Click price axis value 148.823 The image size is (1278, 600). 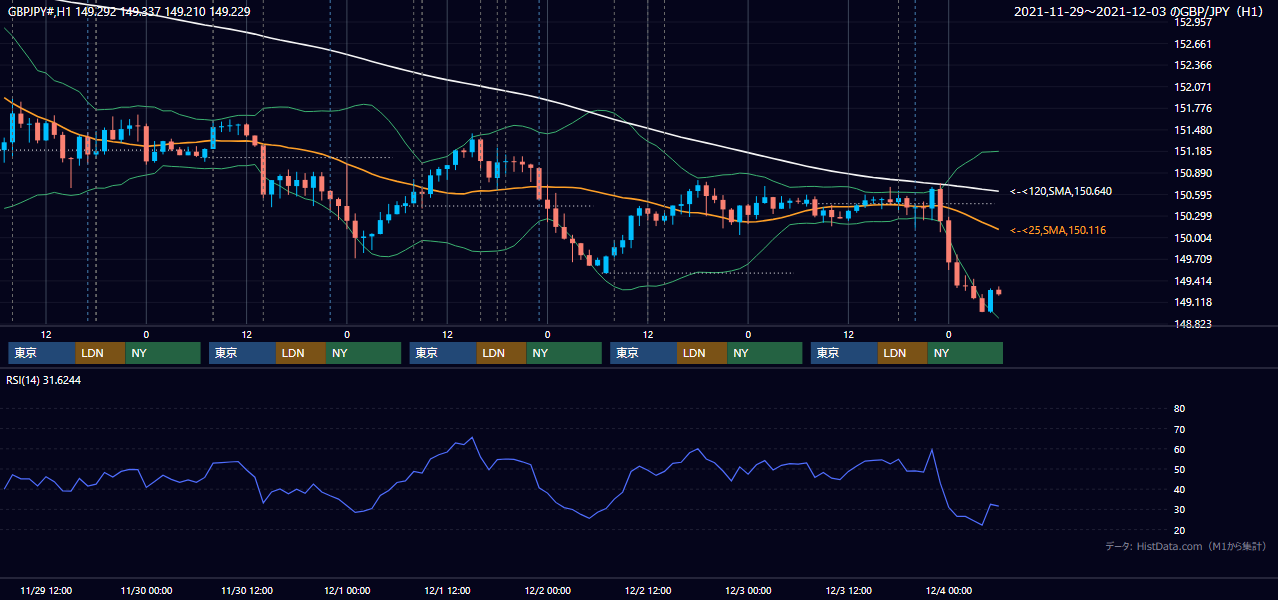[x=1193, y=324]
